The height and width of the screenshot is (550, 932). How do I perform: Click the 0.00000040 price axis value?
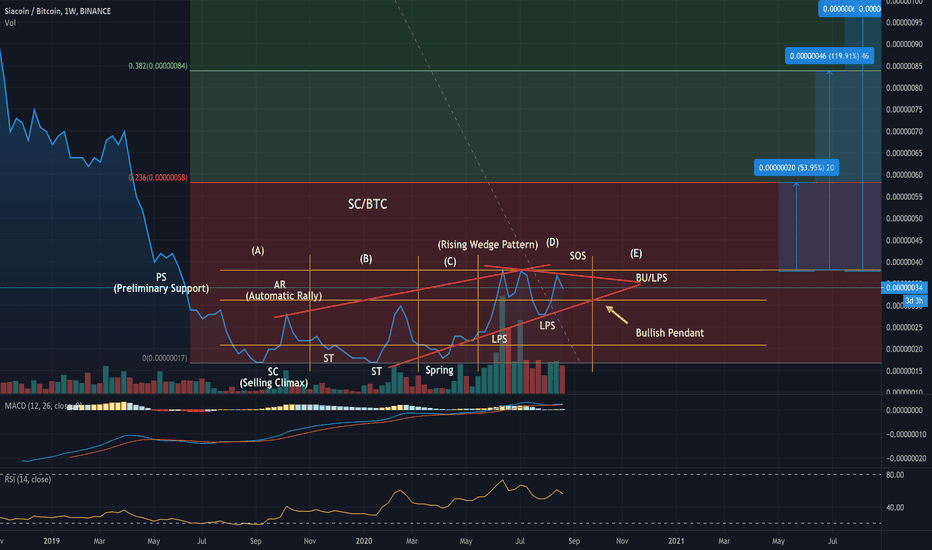pyautogui.click(x=904, y=262)
